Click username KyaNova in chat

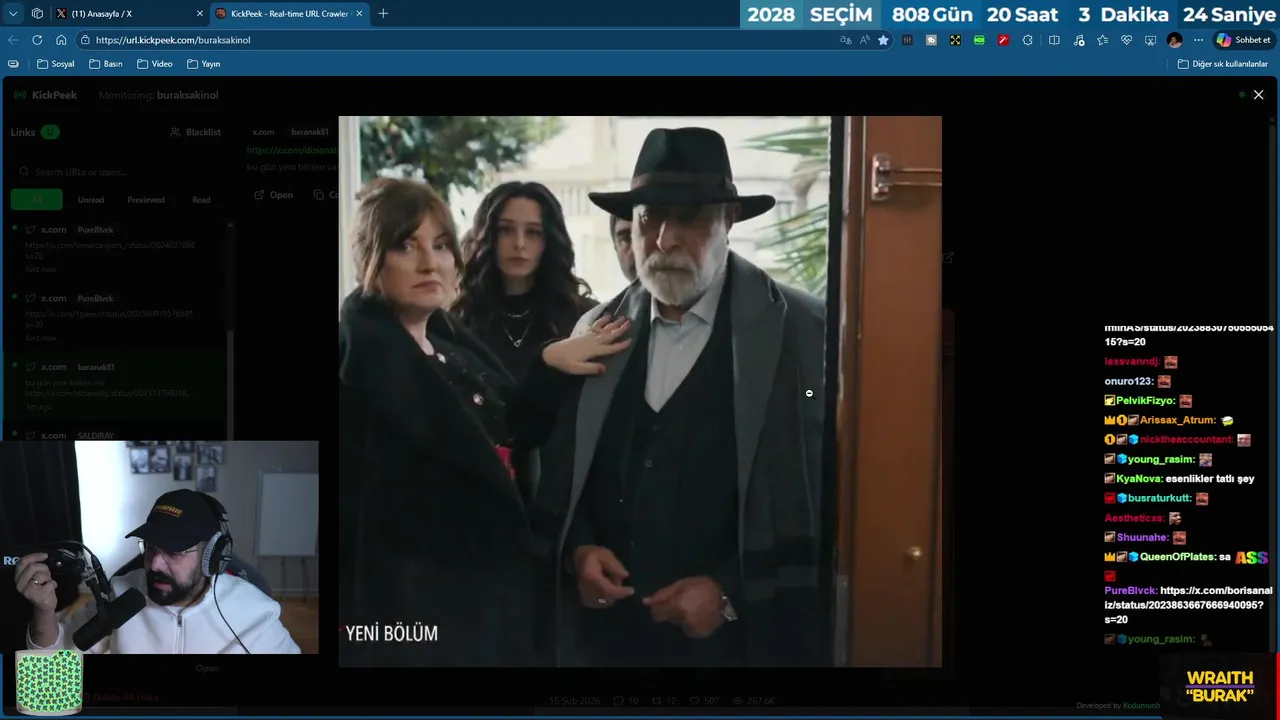pos(1138,479)
